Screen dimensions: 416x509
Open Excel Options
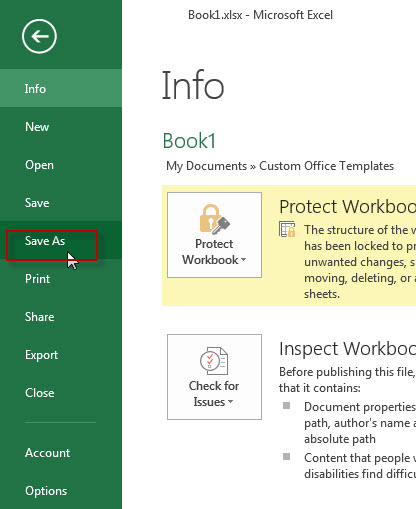pyautogui.click(x=61, y=491)
